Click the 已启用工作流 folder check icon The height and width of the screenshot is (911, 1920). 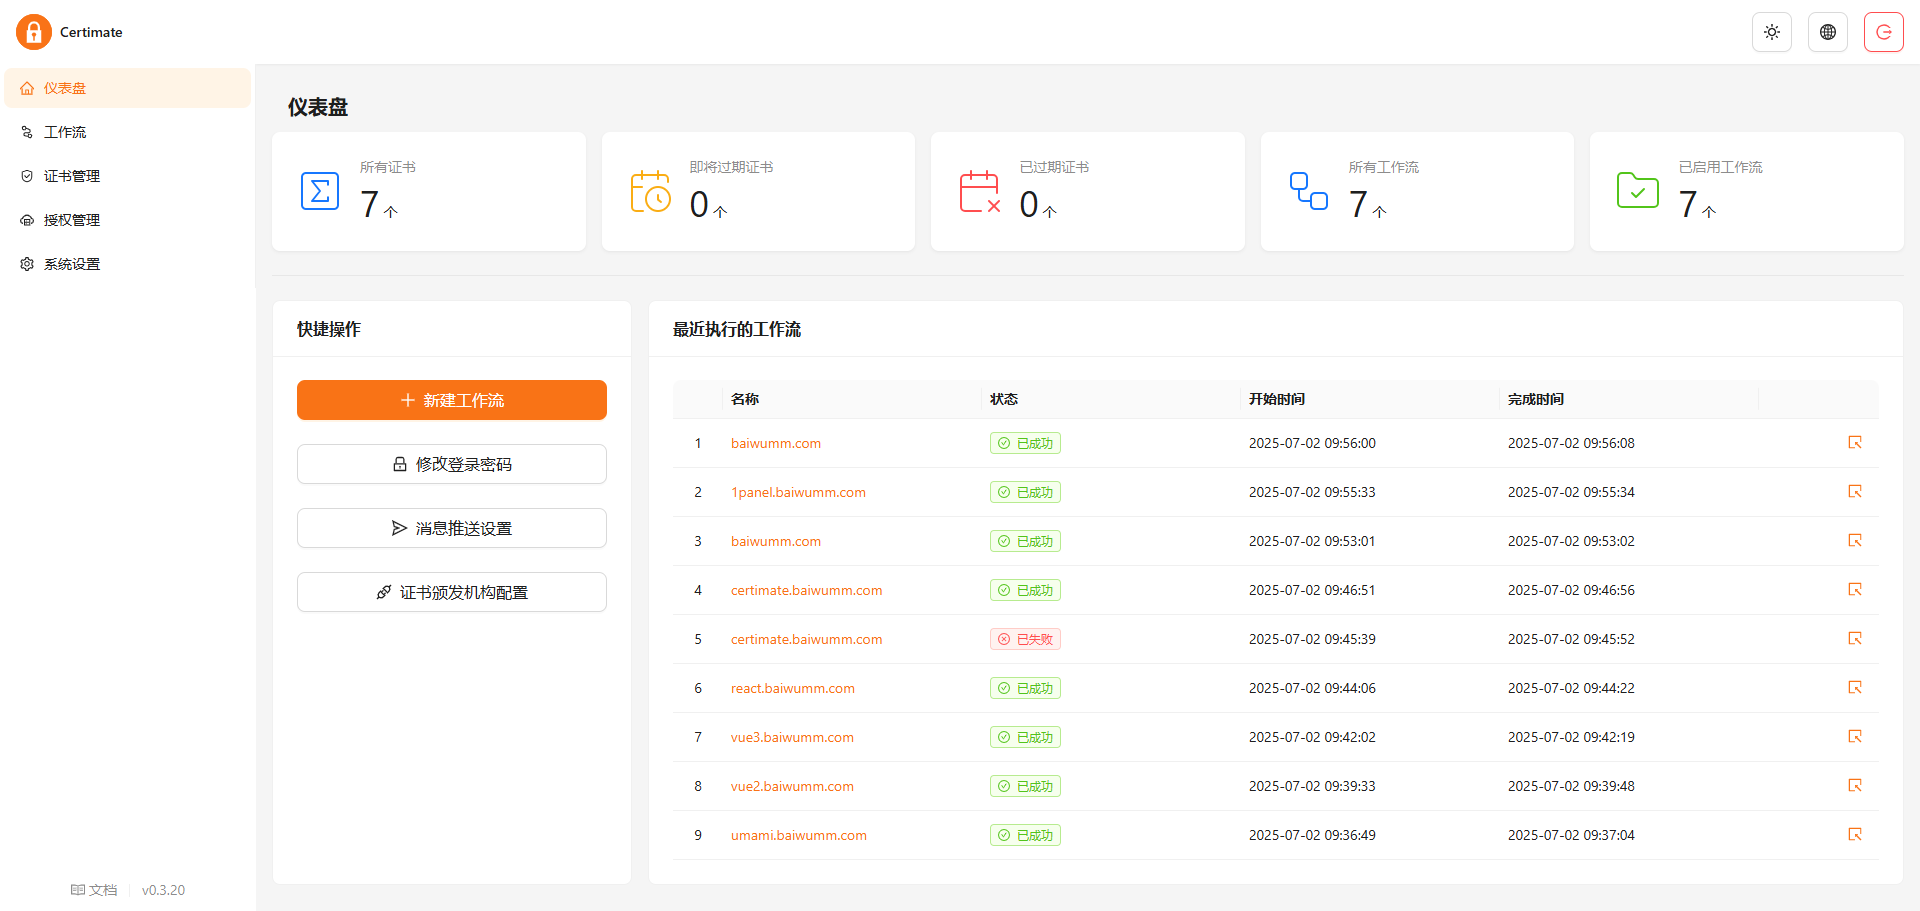pyautogui.click(x=1638, y=190)
